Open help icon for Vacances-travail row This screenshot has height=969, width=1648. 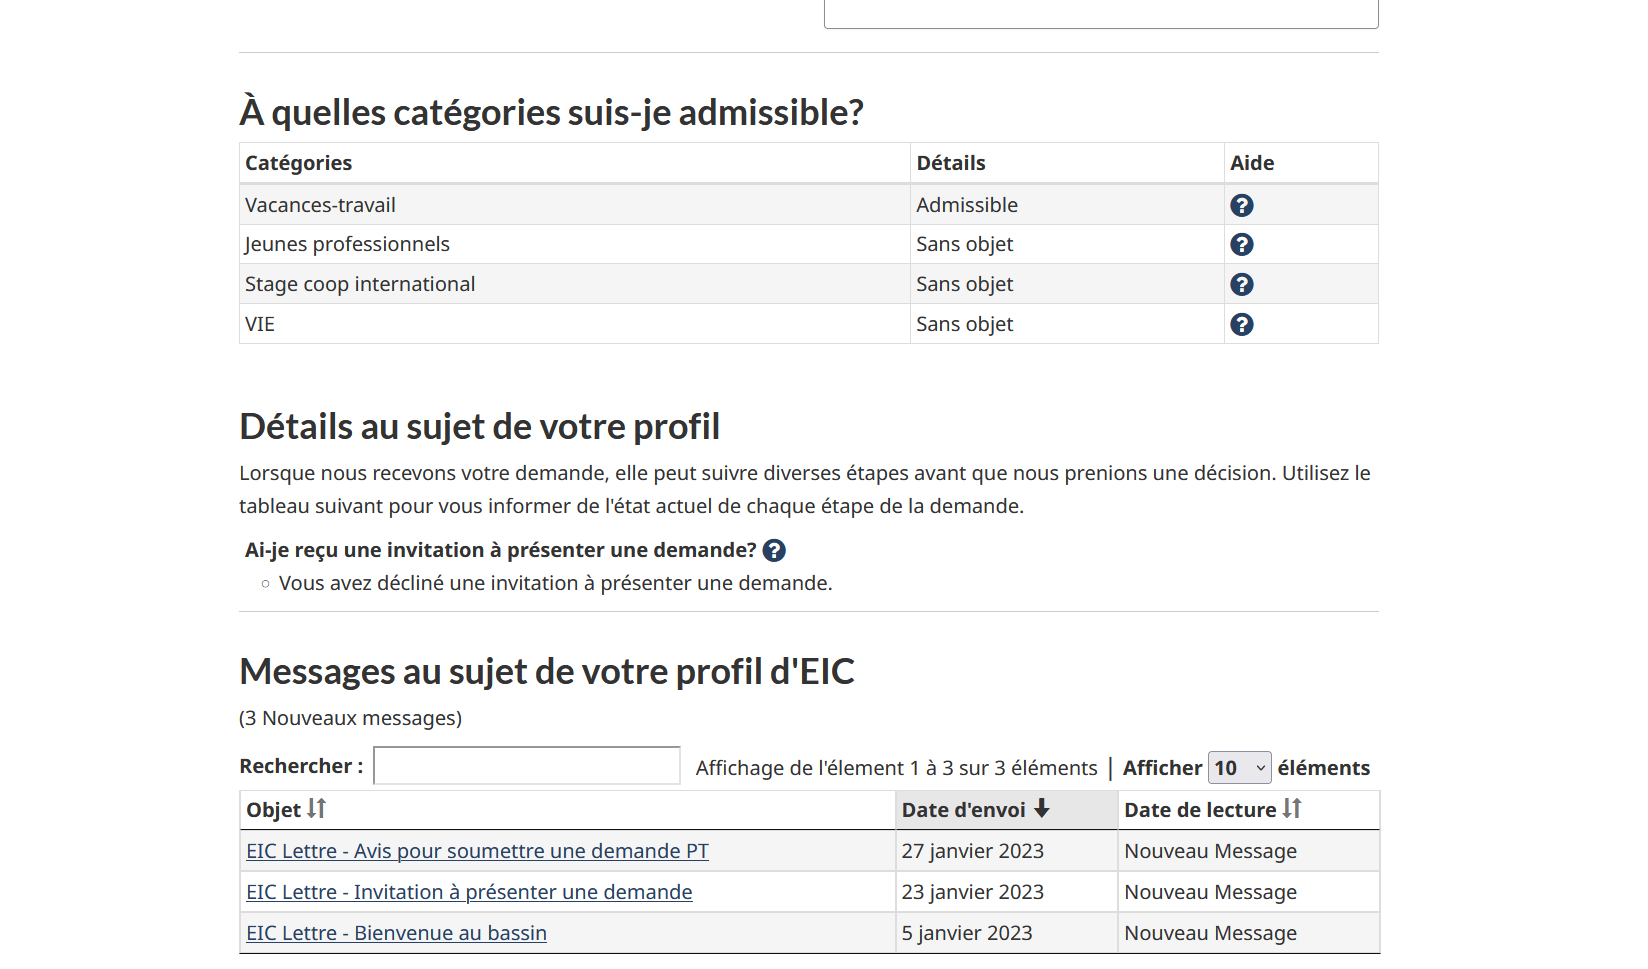click(1241, 205)
